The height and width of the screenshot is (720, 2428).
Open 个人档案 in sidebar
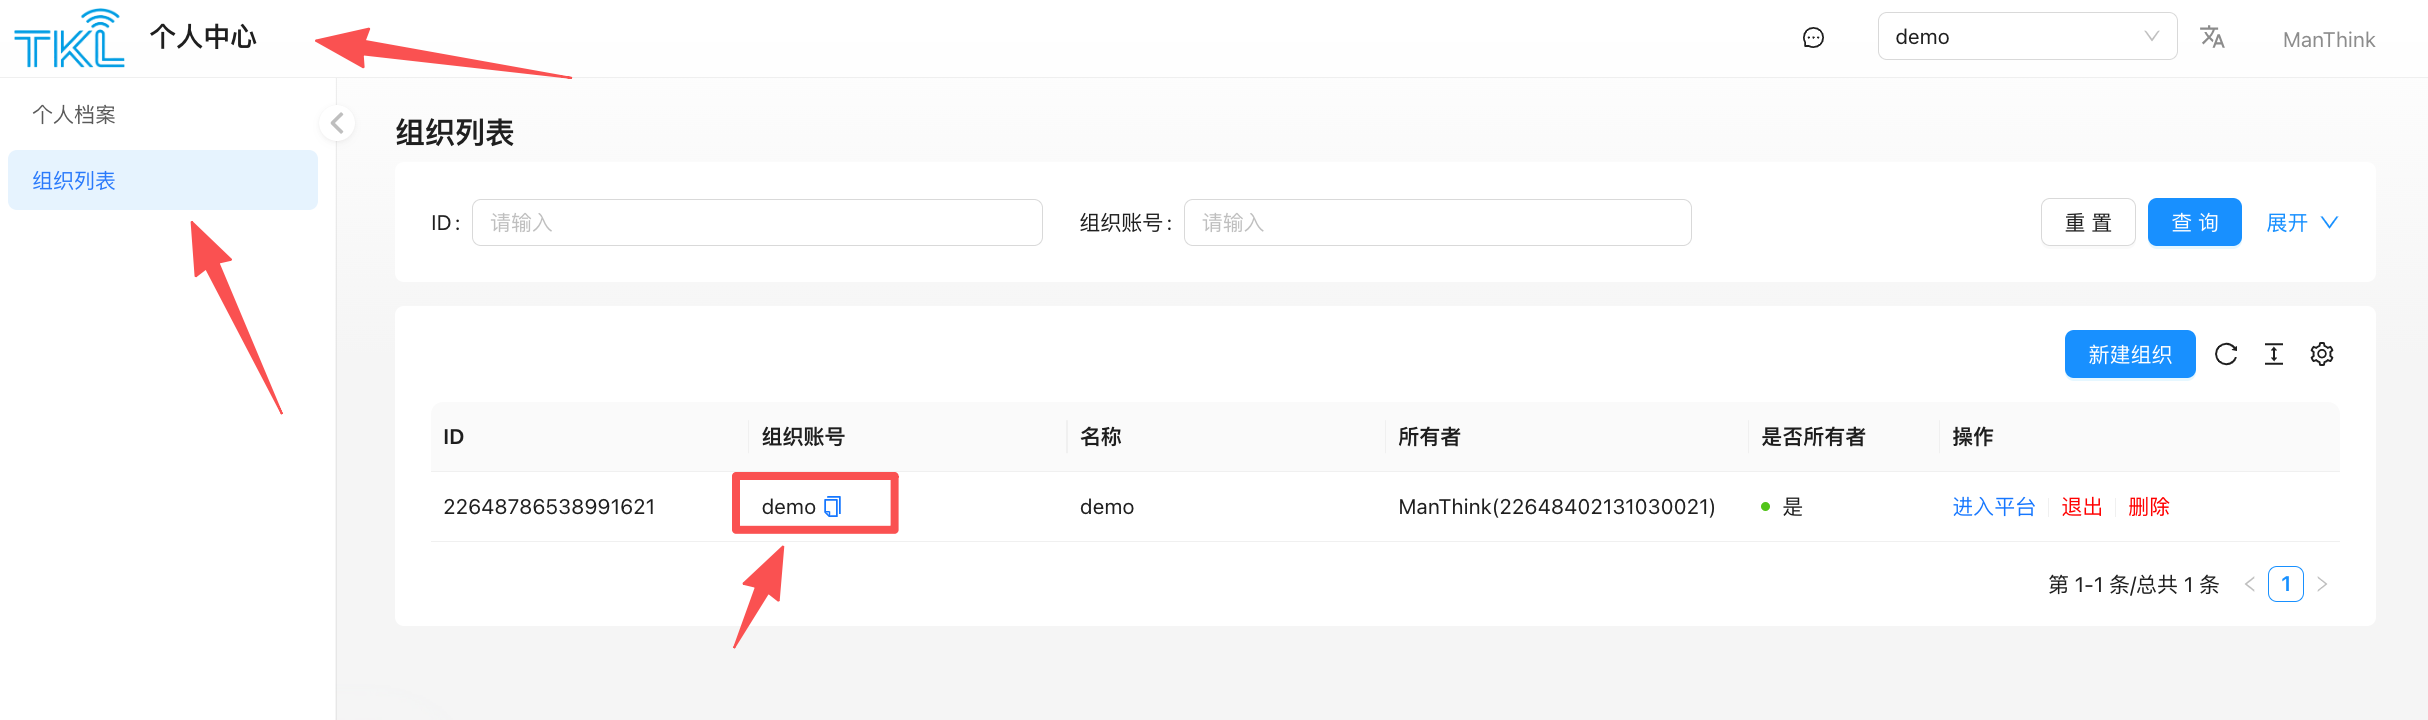click(74, 115)
